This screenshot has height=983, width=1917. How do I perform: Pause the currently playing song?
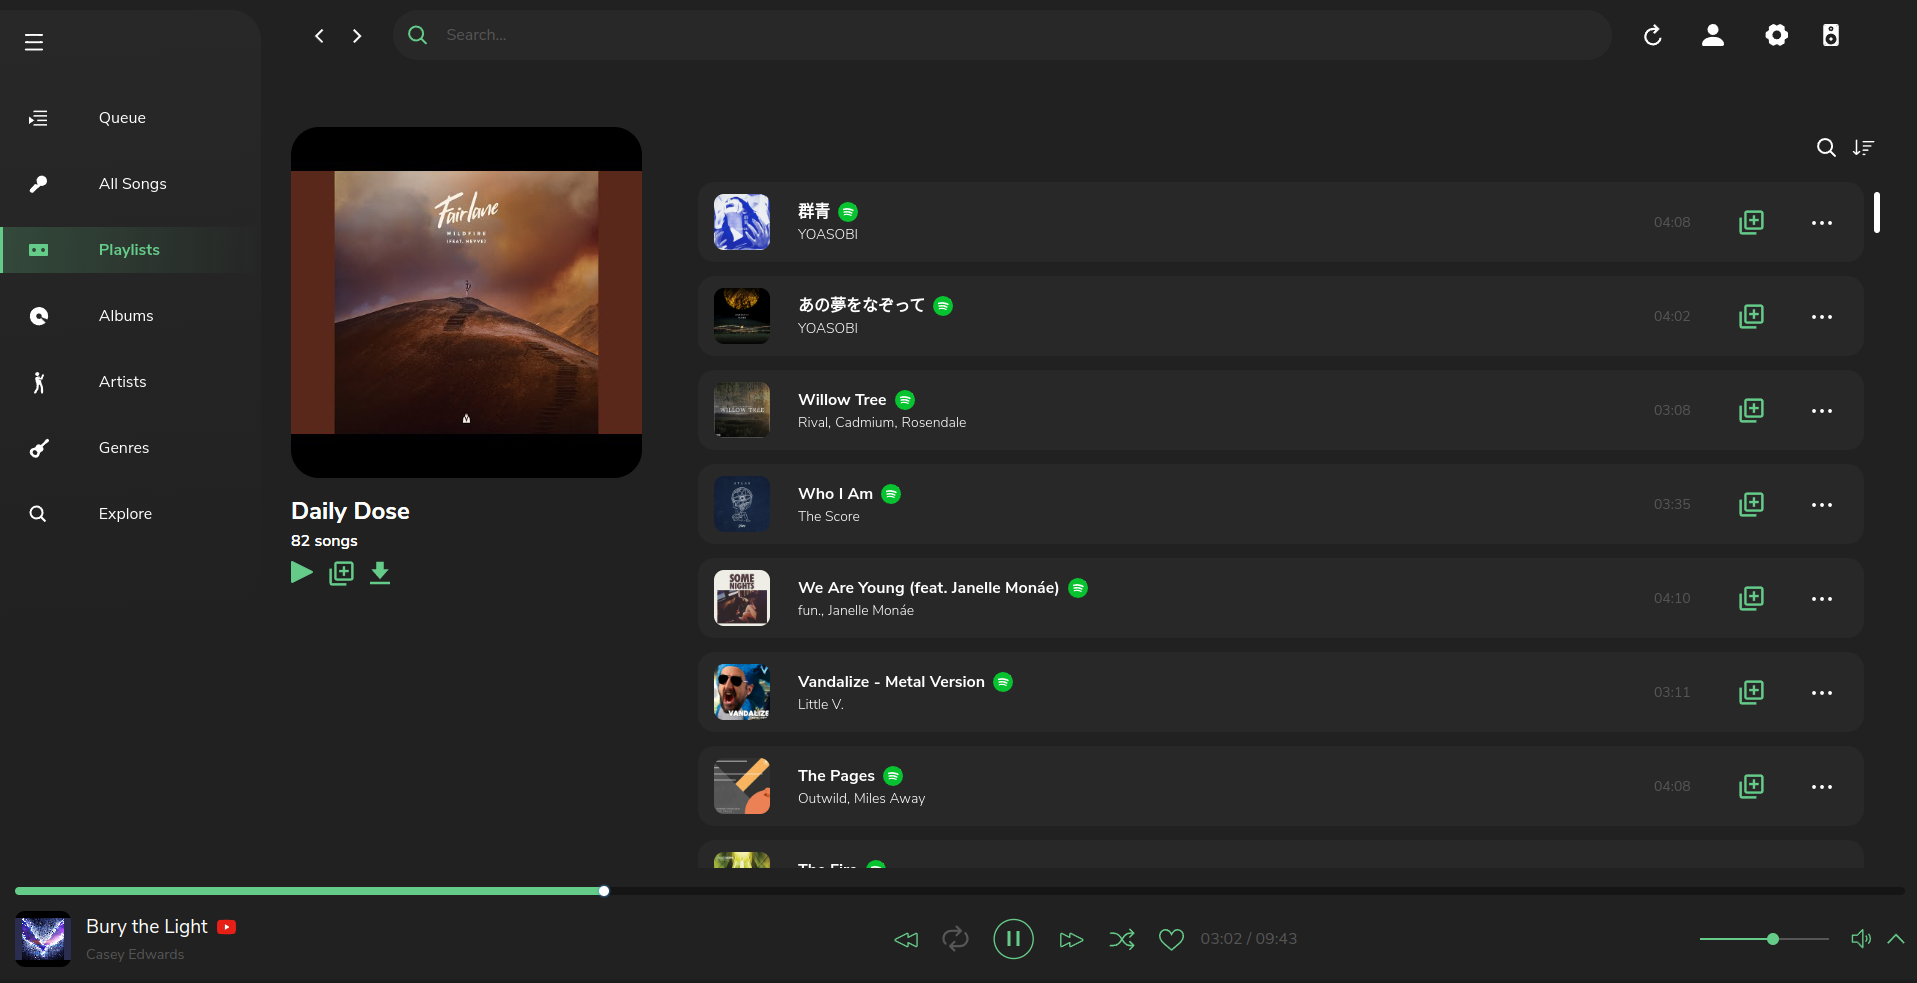[1013, 939]
